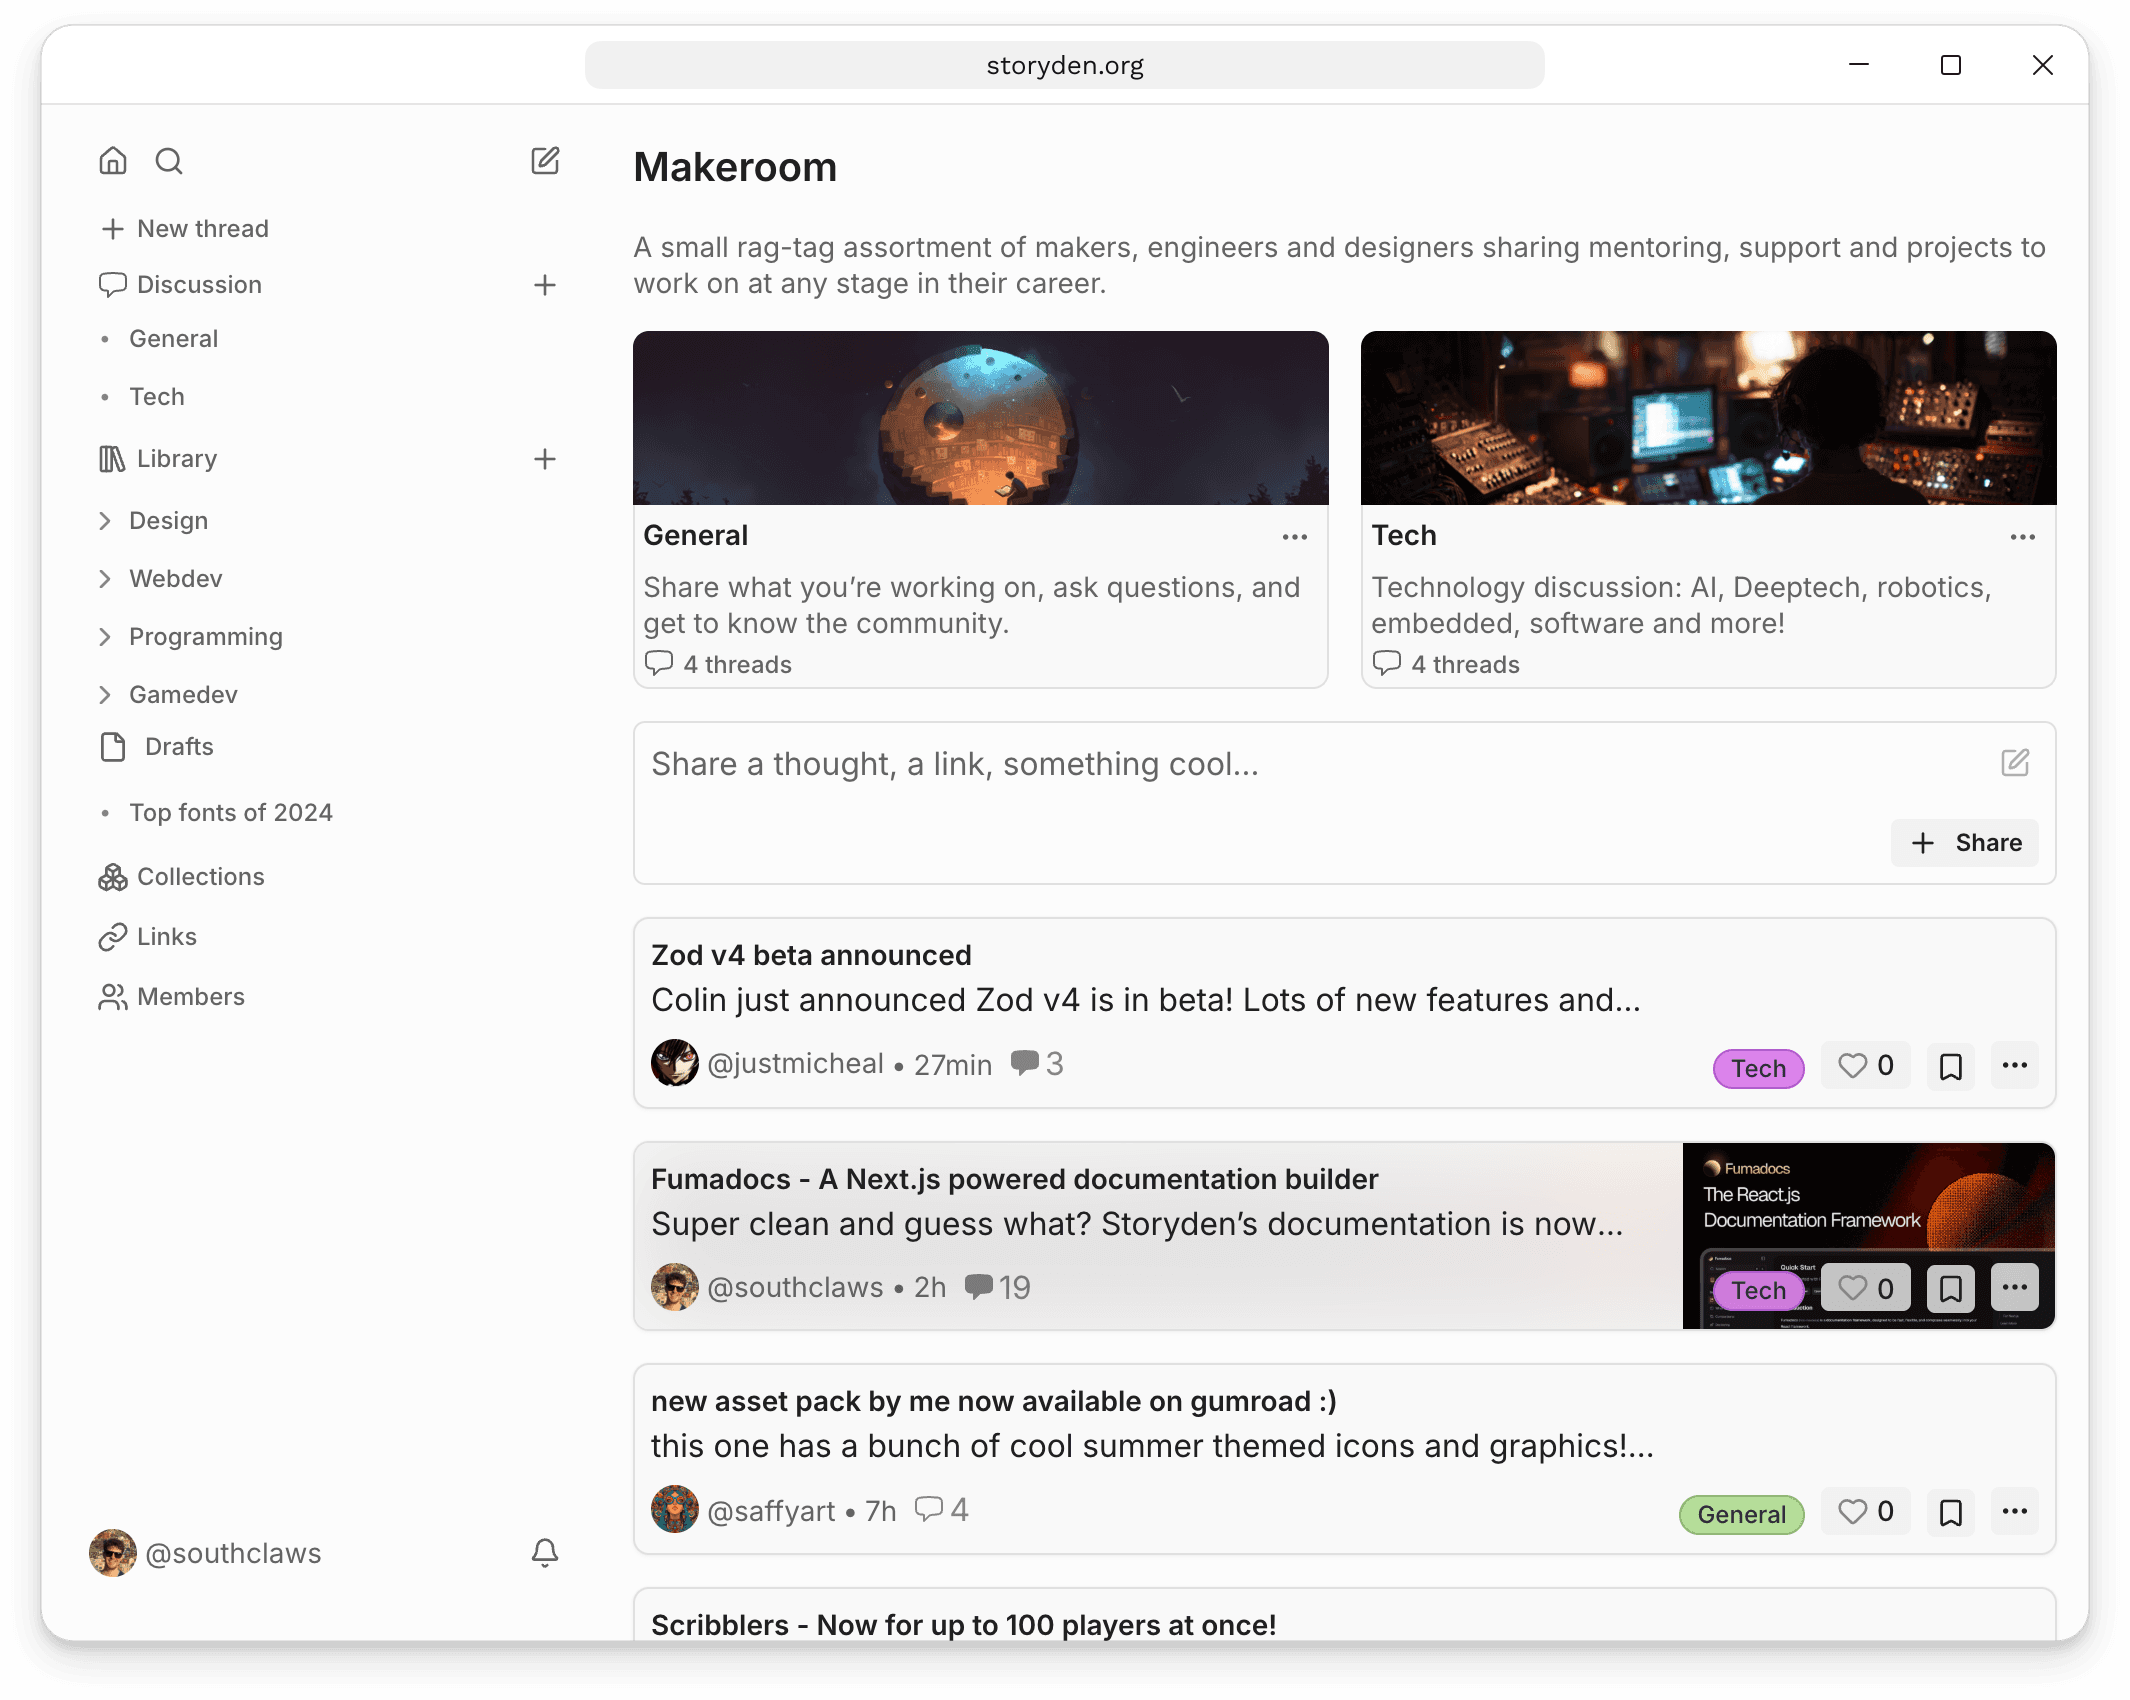Go to the home icon in sidebar
This screenshot has height=1700, width=2130.
click(x=113, y=161)
